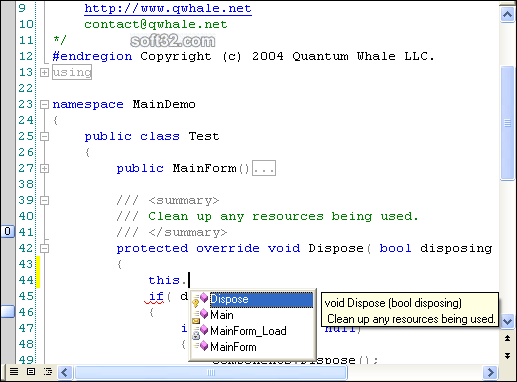Click the contact@qwhale.net email text

coord(156,24)
